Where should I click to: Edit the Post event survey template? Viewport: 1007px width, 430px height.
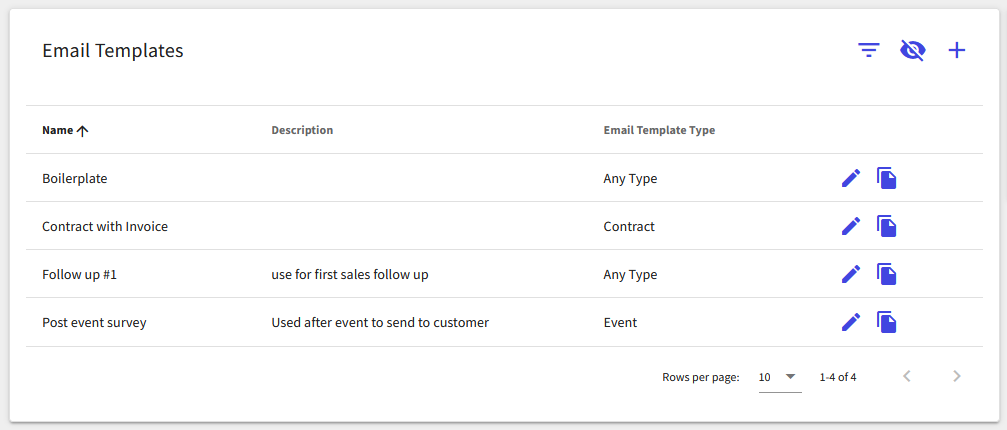pos(851,322)
